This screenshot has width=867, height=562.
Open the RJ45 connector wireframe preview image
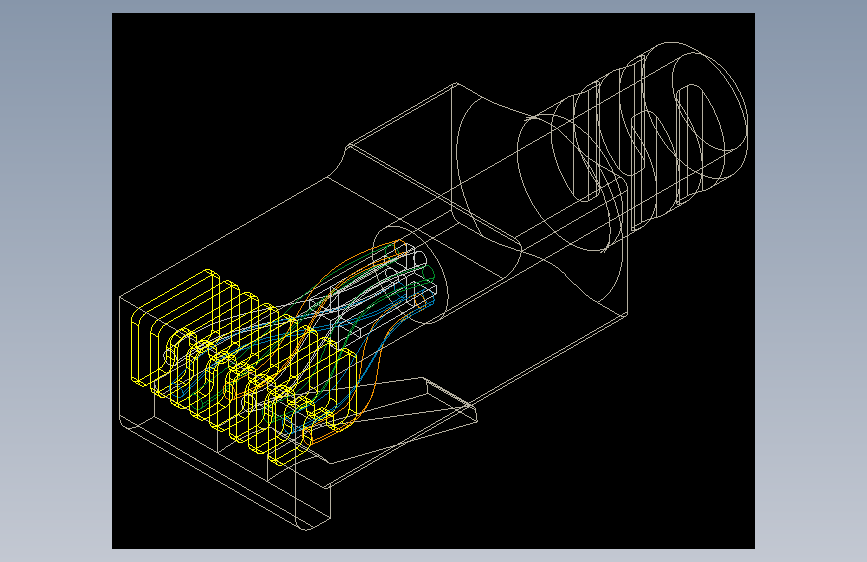coord(433,281)
